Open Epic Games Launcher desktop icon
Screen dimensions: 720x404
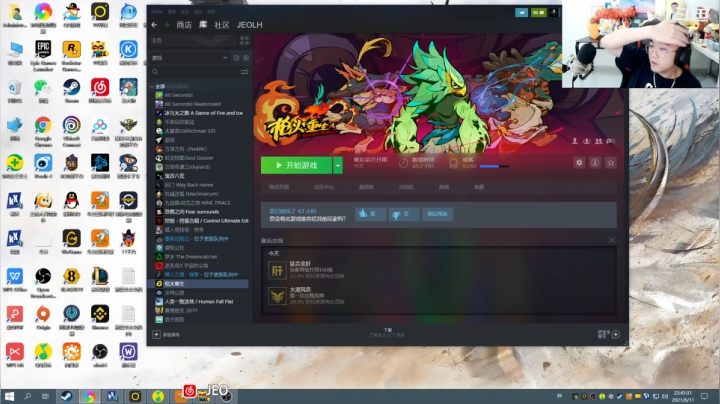point(43,54)
